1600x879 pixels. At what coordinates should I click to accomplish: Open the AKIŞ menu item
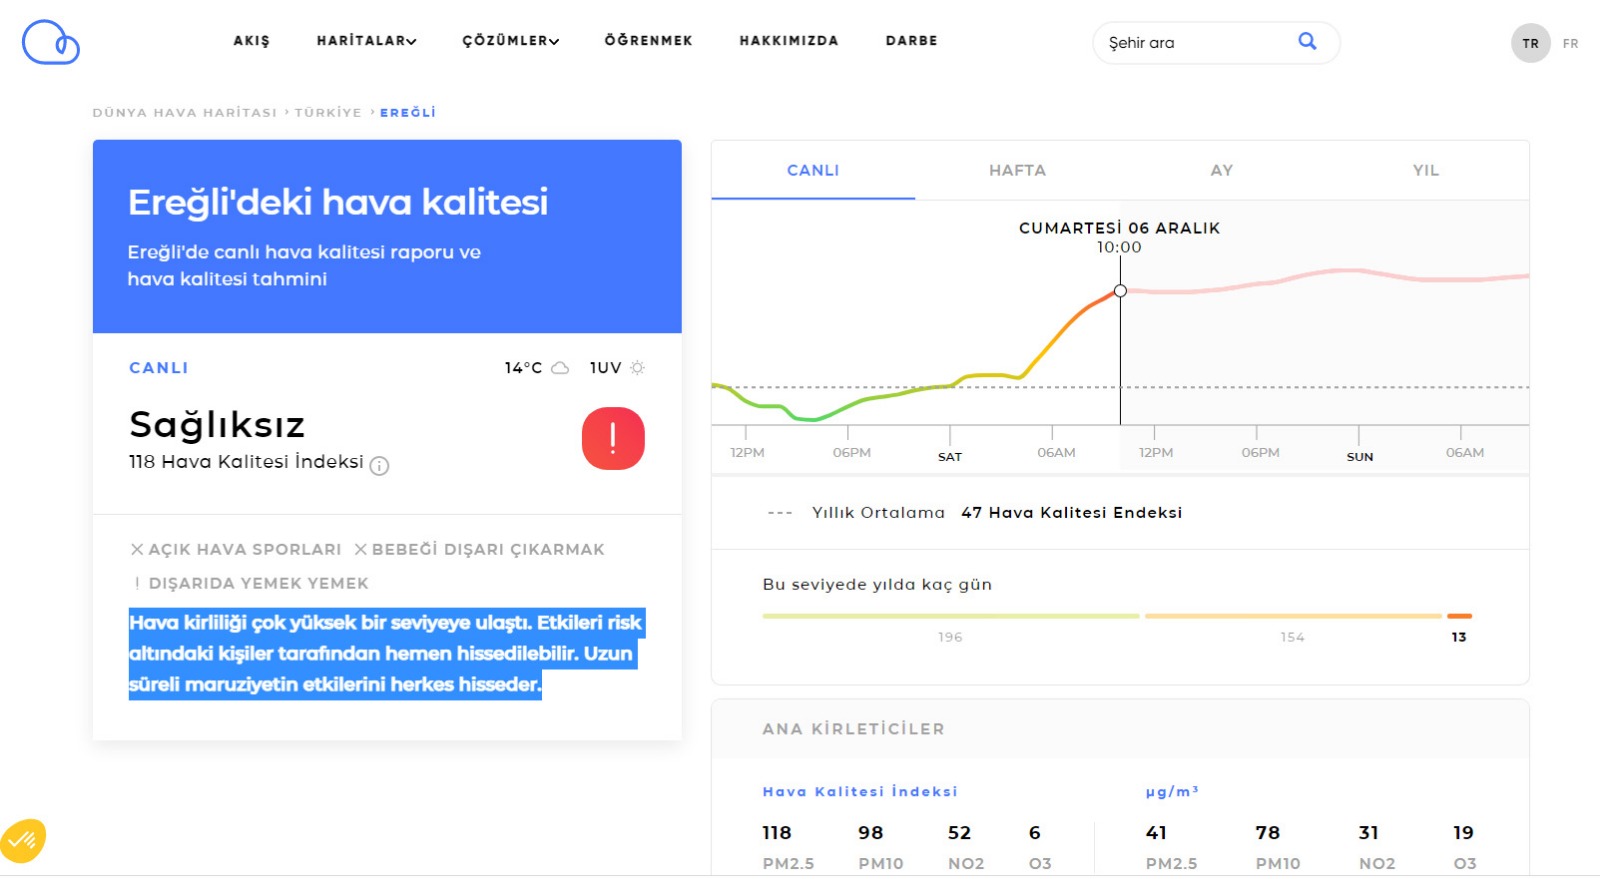click(x=251, y=41)
